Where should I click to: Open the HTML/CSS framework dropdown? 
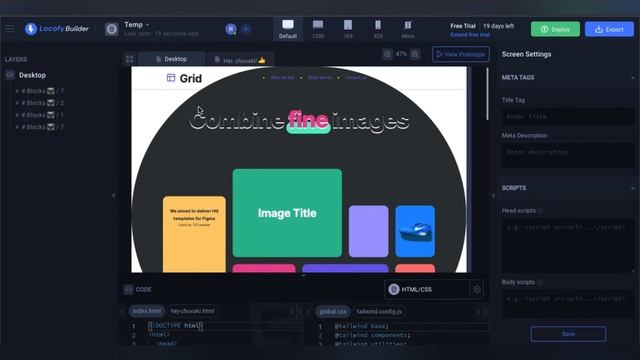[x=427, y=289]
